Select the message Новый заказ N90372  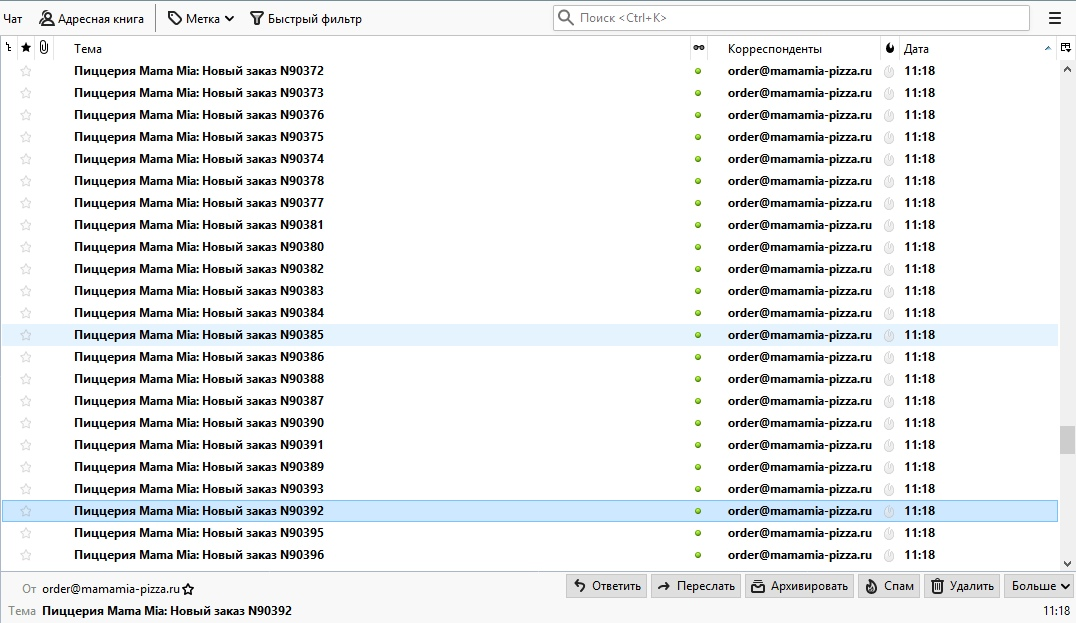pyautogui.click(x=530, y=71)
